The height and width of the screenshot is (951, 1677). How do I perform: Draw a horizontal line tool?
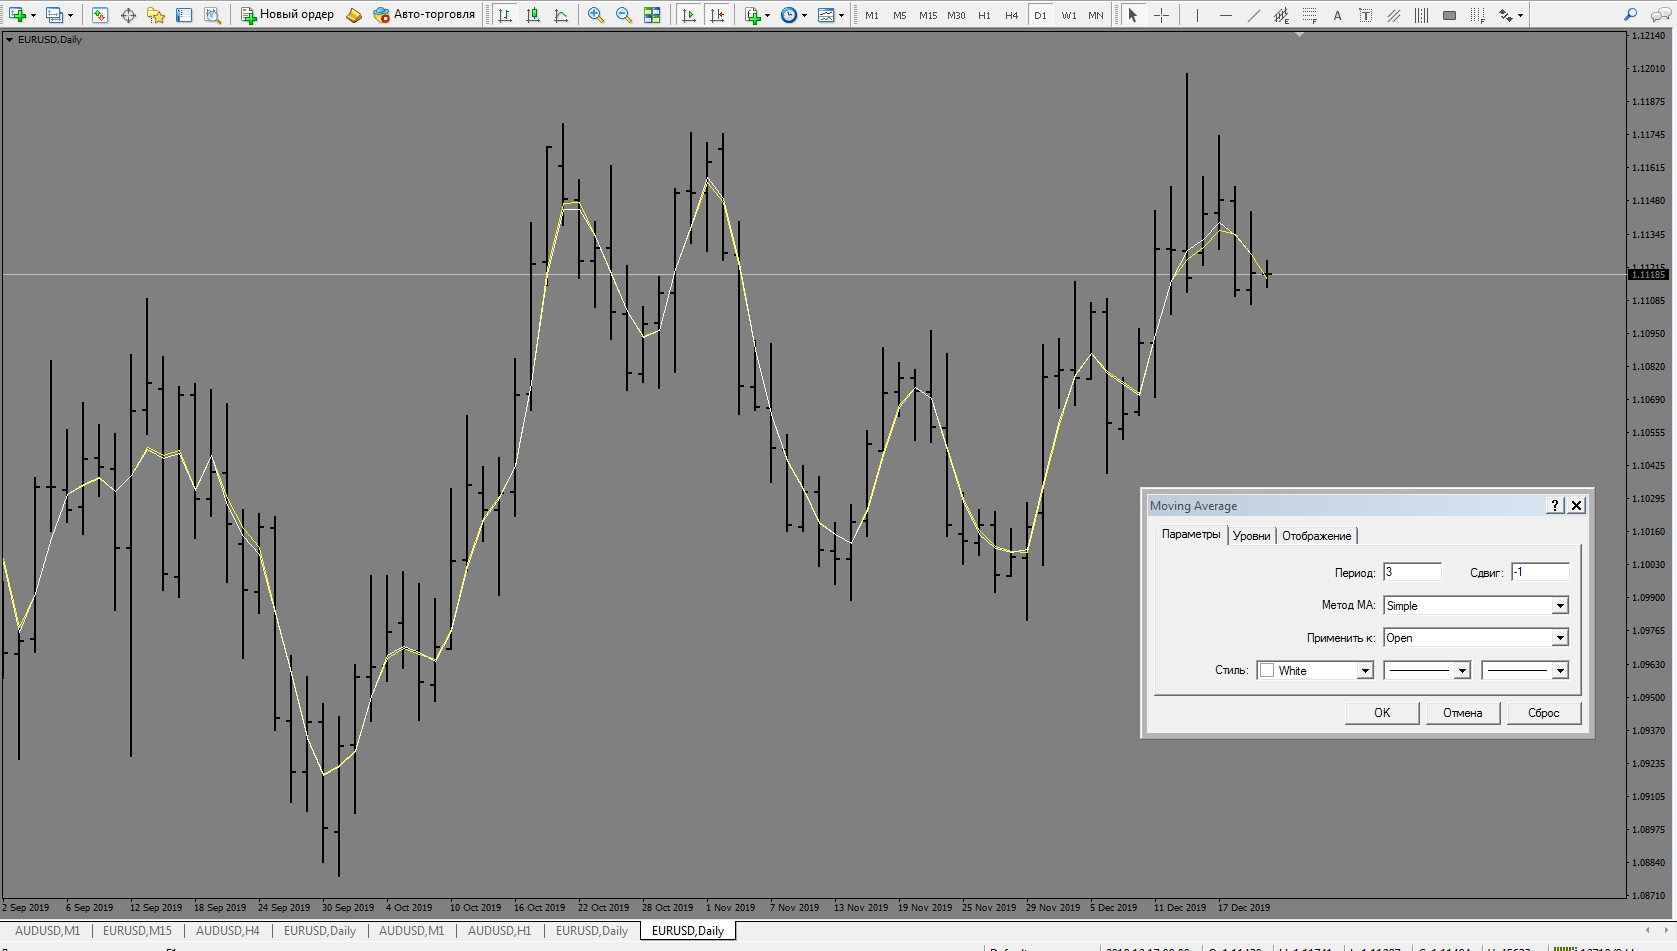point(1225,15)
